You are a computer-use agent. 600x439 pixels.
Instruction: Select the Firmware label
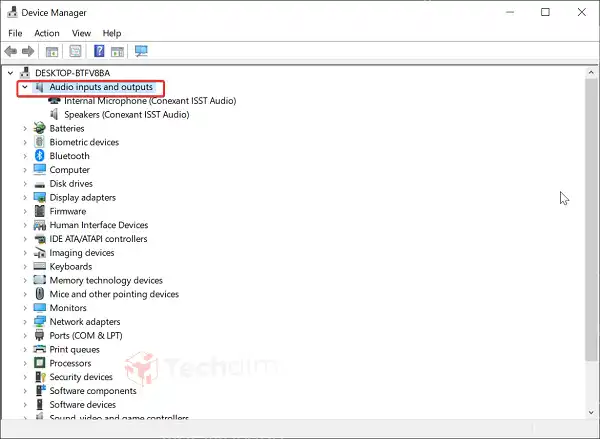[68, 211]
